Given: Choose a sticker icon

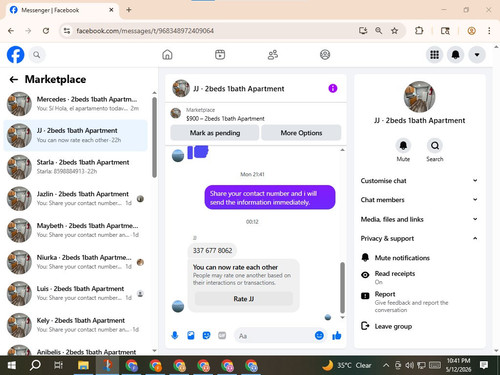Looking at the screenshot, I should point(206,335).
